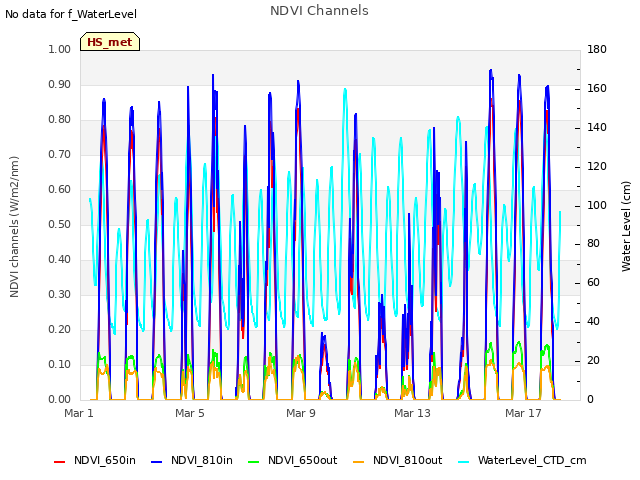
Task: Select the NDVI_810in legend label
Action: (202, 460)
